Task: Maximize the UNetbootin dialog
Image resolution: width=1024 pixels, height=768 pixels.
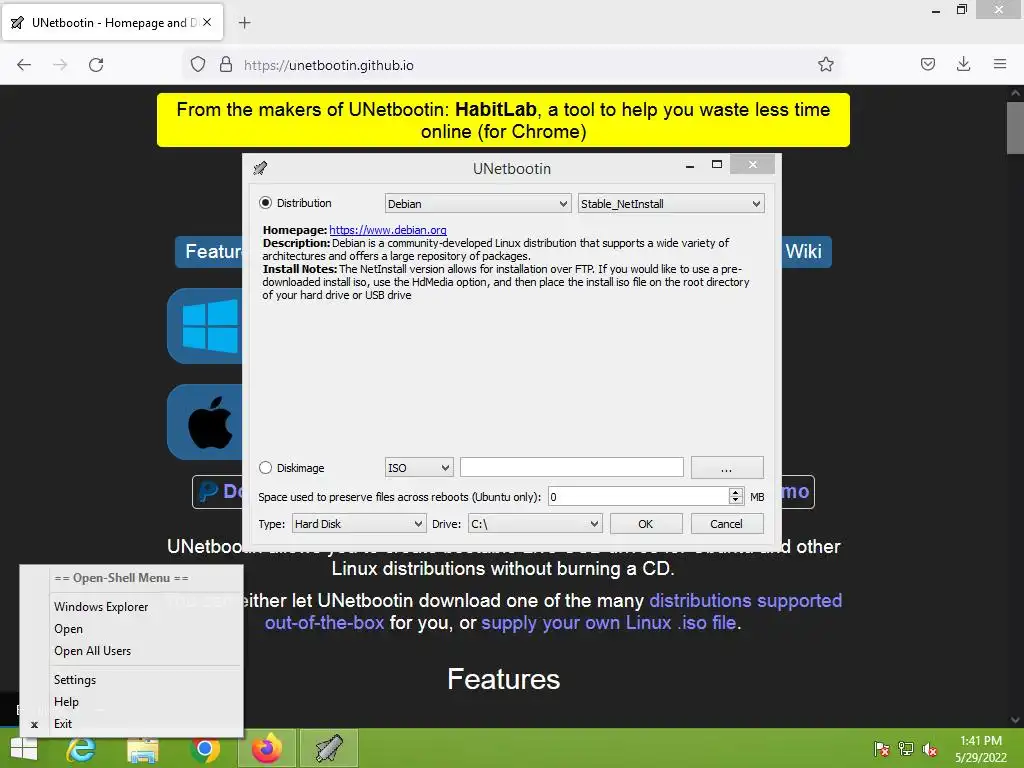Action: pos(717,165)
